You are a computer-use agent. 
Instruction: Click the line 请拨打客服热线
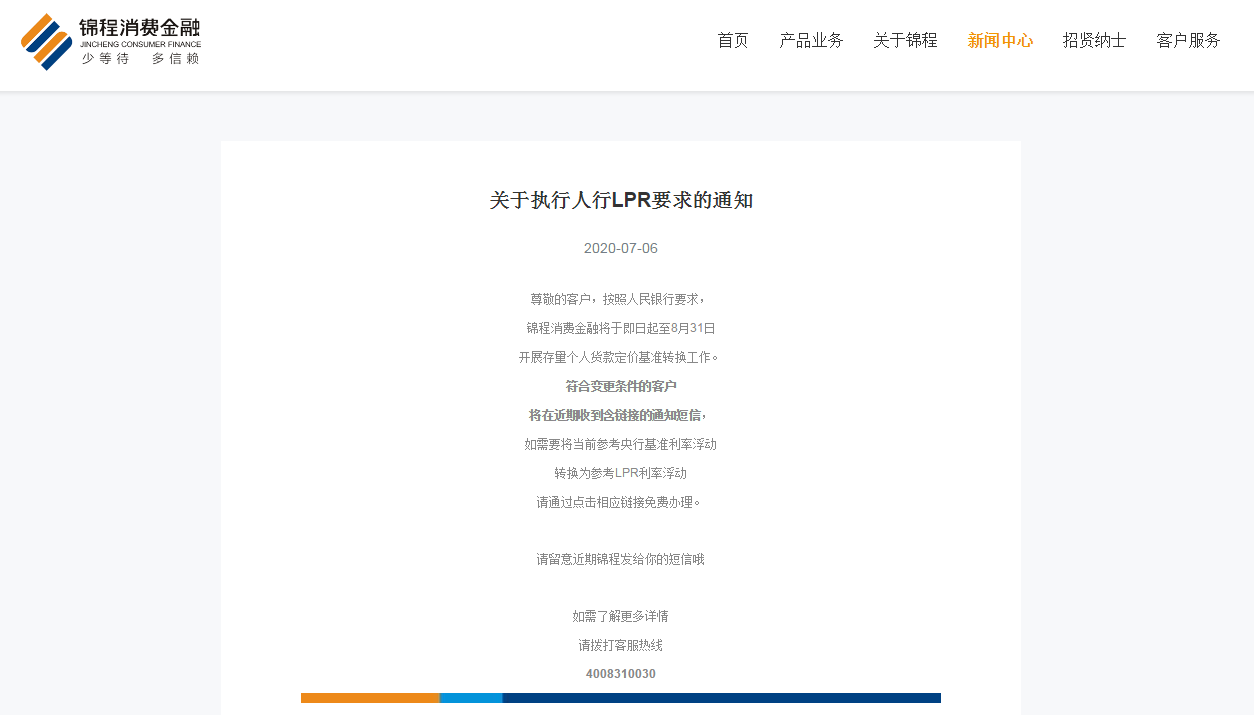(621, 645)
